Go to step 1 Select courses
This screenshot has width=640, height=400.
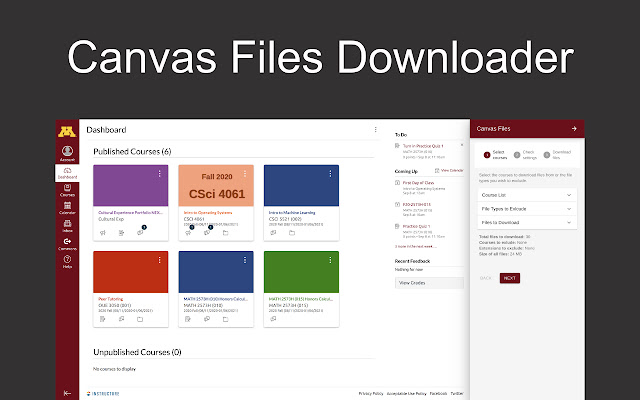tap(495, 155)
